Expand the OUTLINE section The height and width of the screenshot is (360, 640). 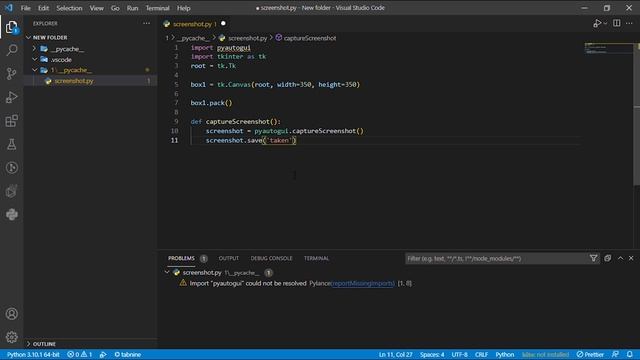coord(29,344)
